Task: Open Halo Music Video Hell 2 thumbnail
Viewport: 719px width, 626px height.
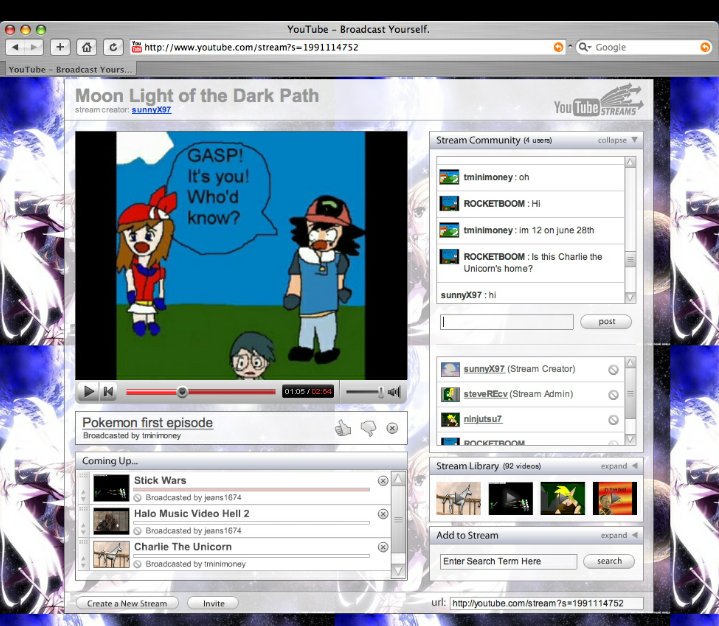Action: [x=111, y=521]
